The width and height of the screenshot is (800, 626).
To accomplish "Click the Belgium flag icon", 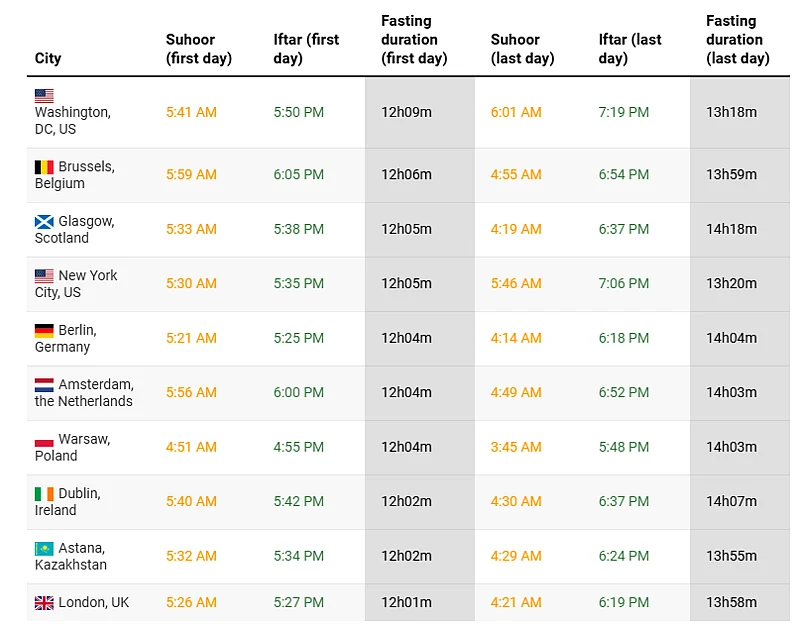I will (44, 167).
